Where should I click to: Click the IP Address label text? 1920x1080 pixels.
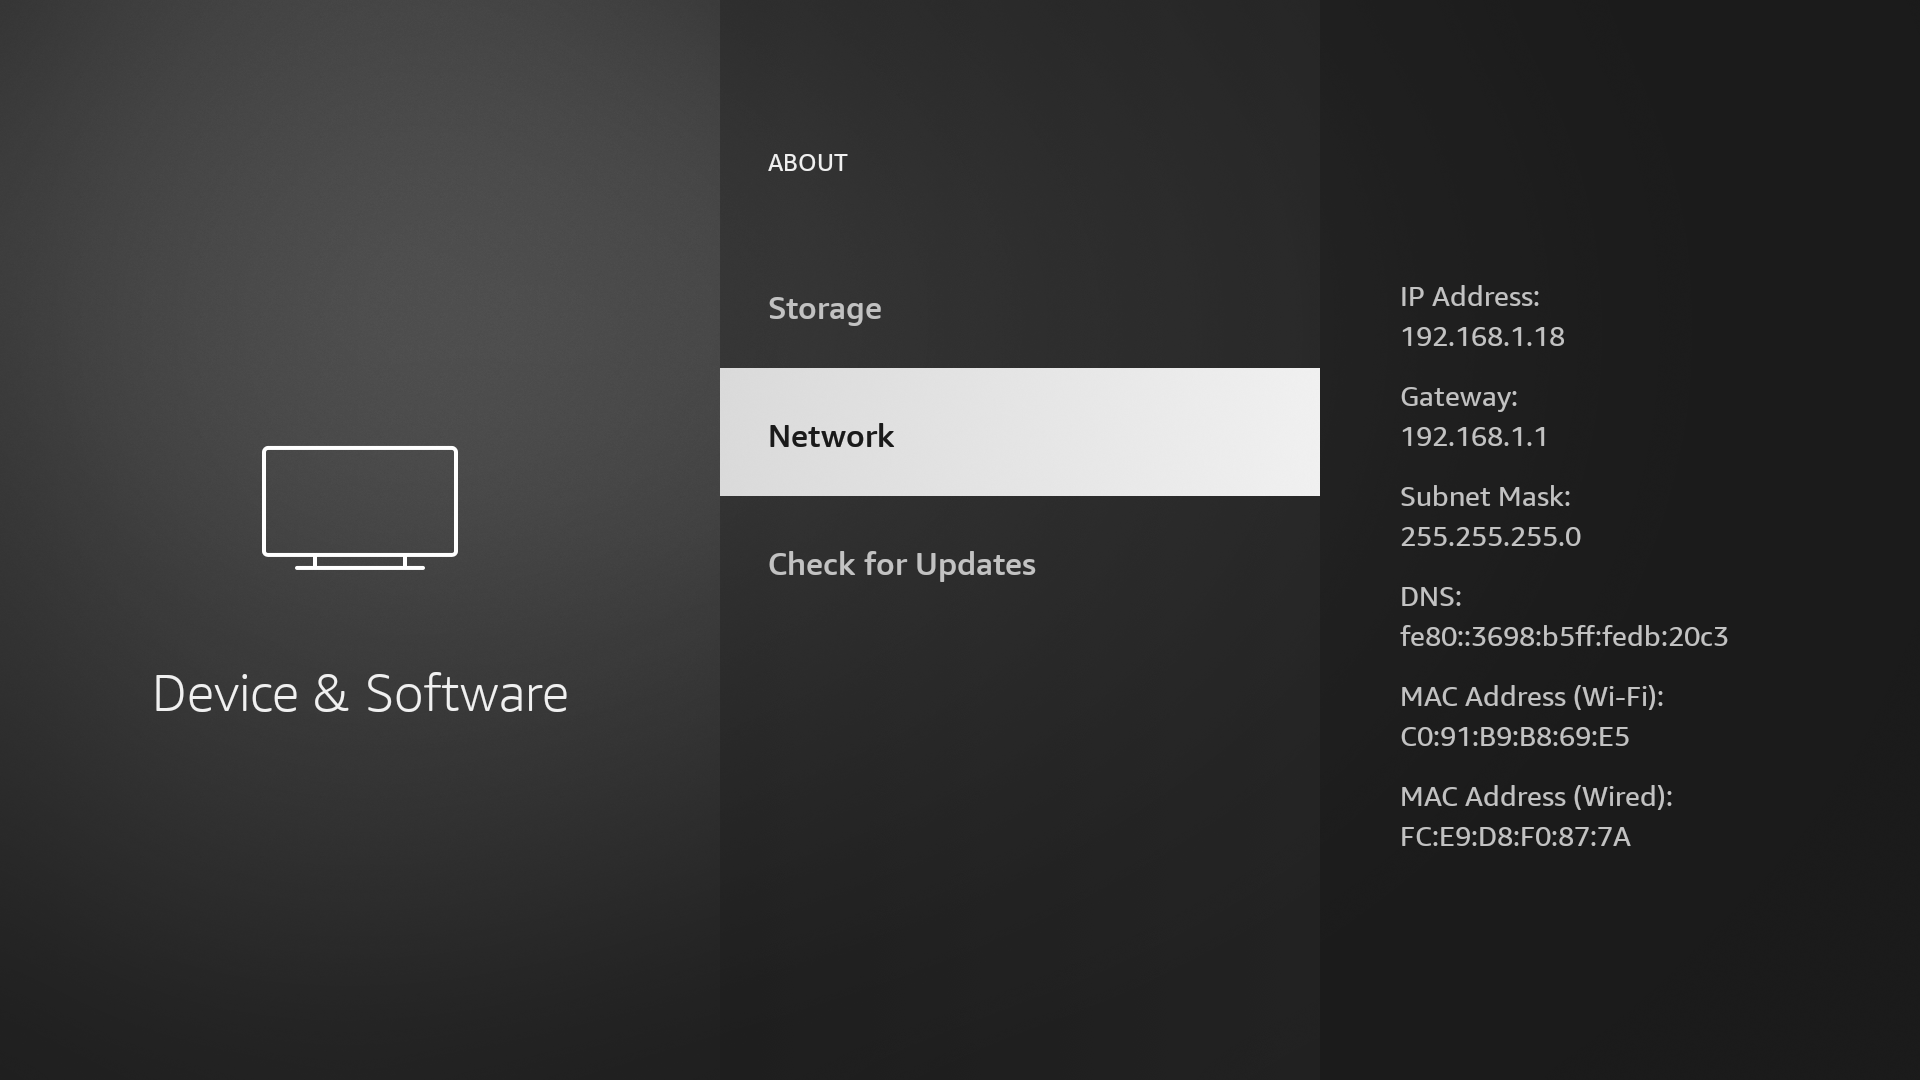(1469, 296)
